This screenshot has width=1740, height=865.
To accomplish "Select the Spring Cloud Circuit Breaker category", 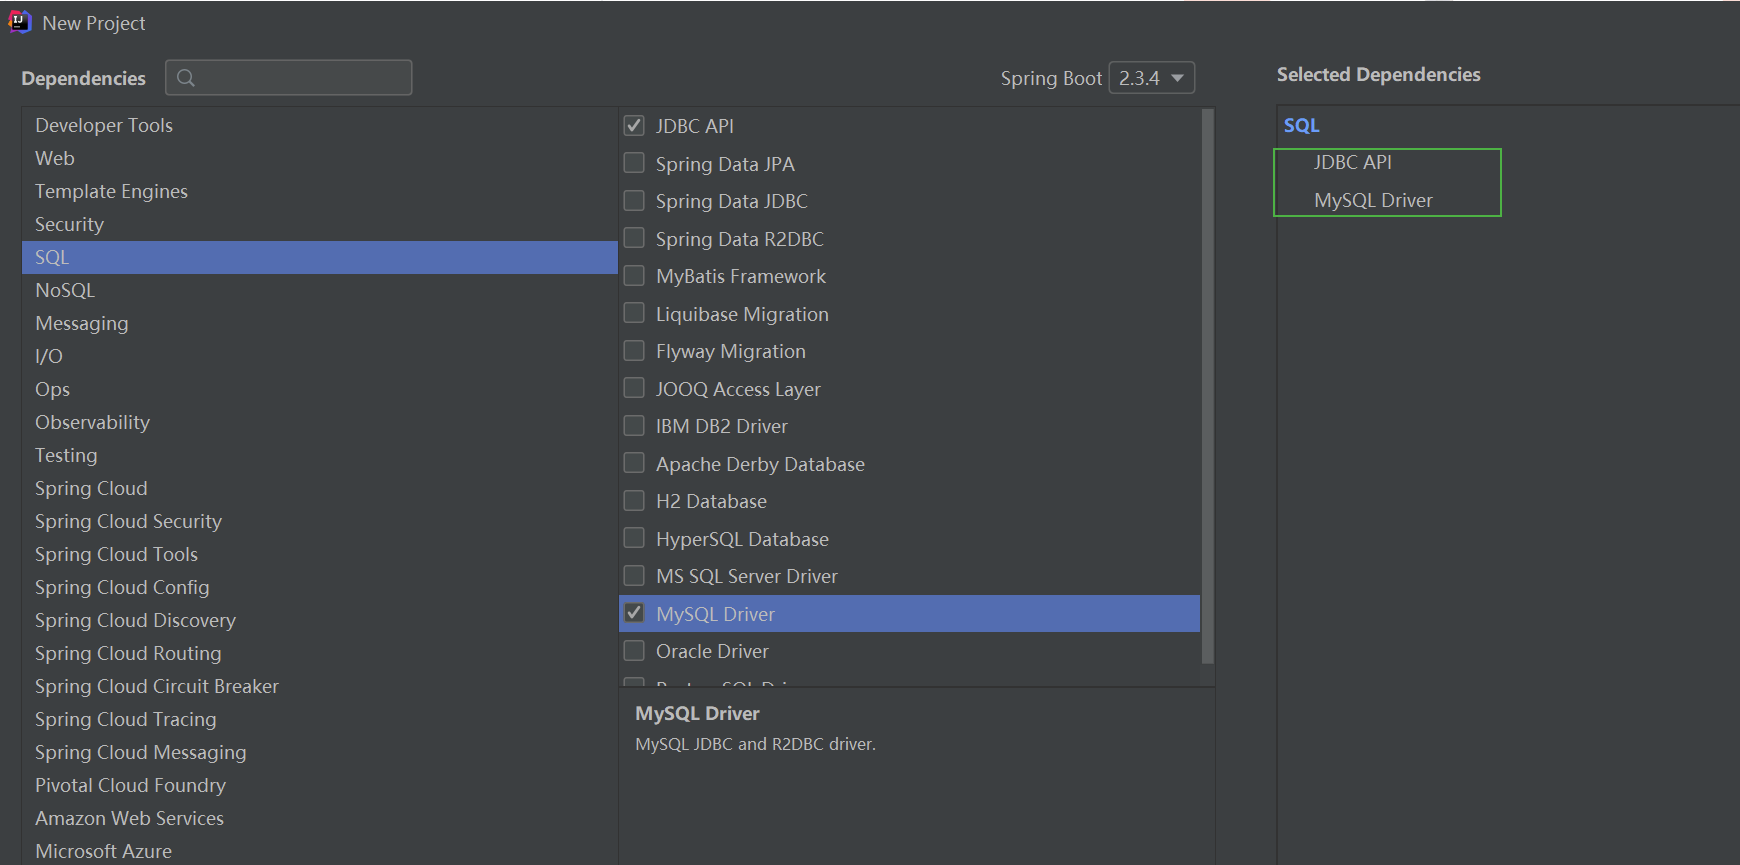I will (x=320, y=686).
